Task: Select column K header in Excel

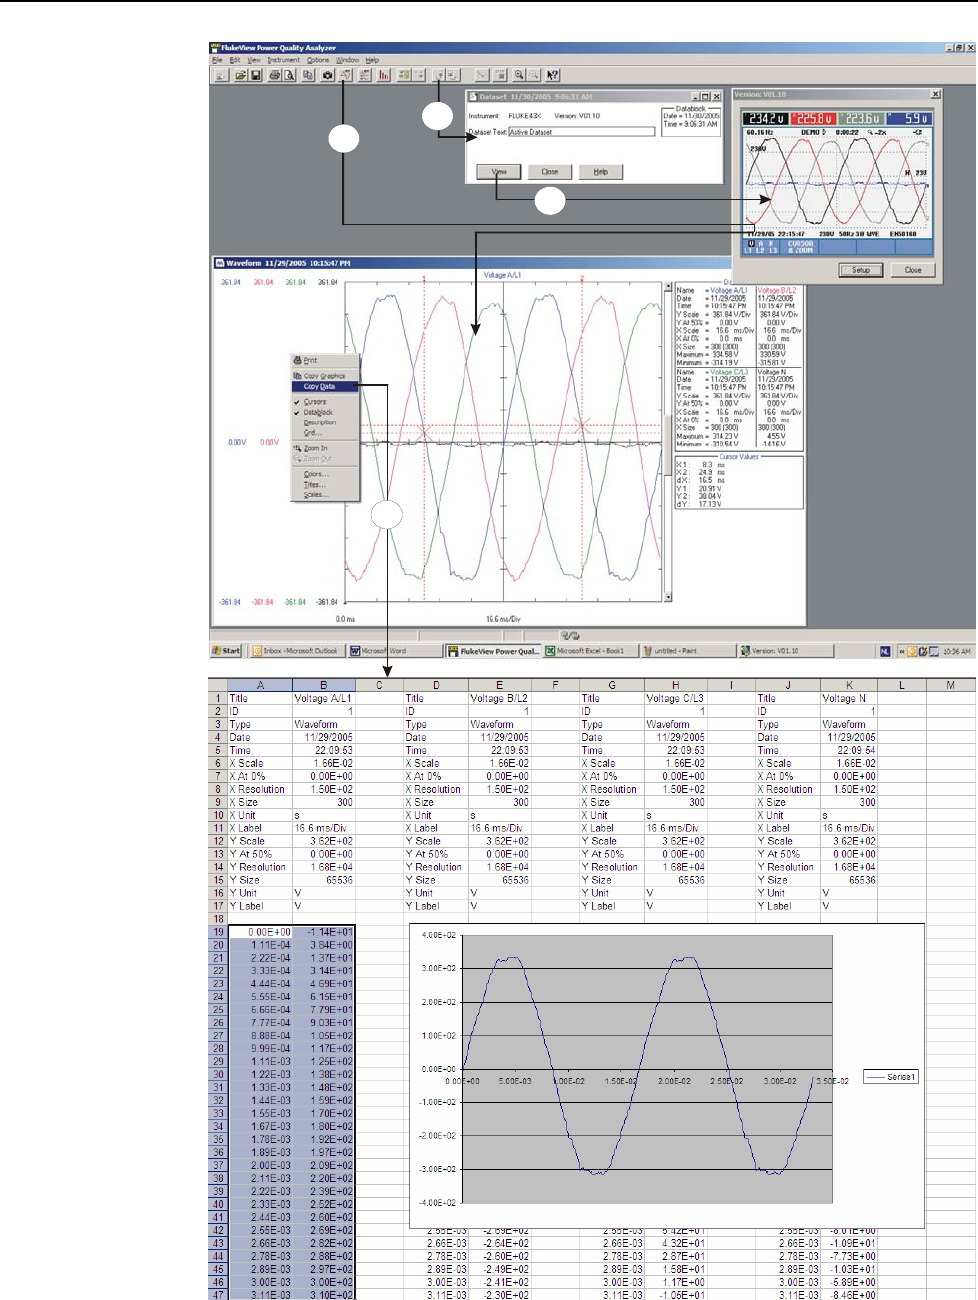Action: click(849, 685)
